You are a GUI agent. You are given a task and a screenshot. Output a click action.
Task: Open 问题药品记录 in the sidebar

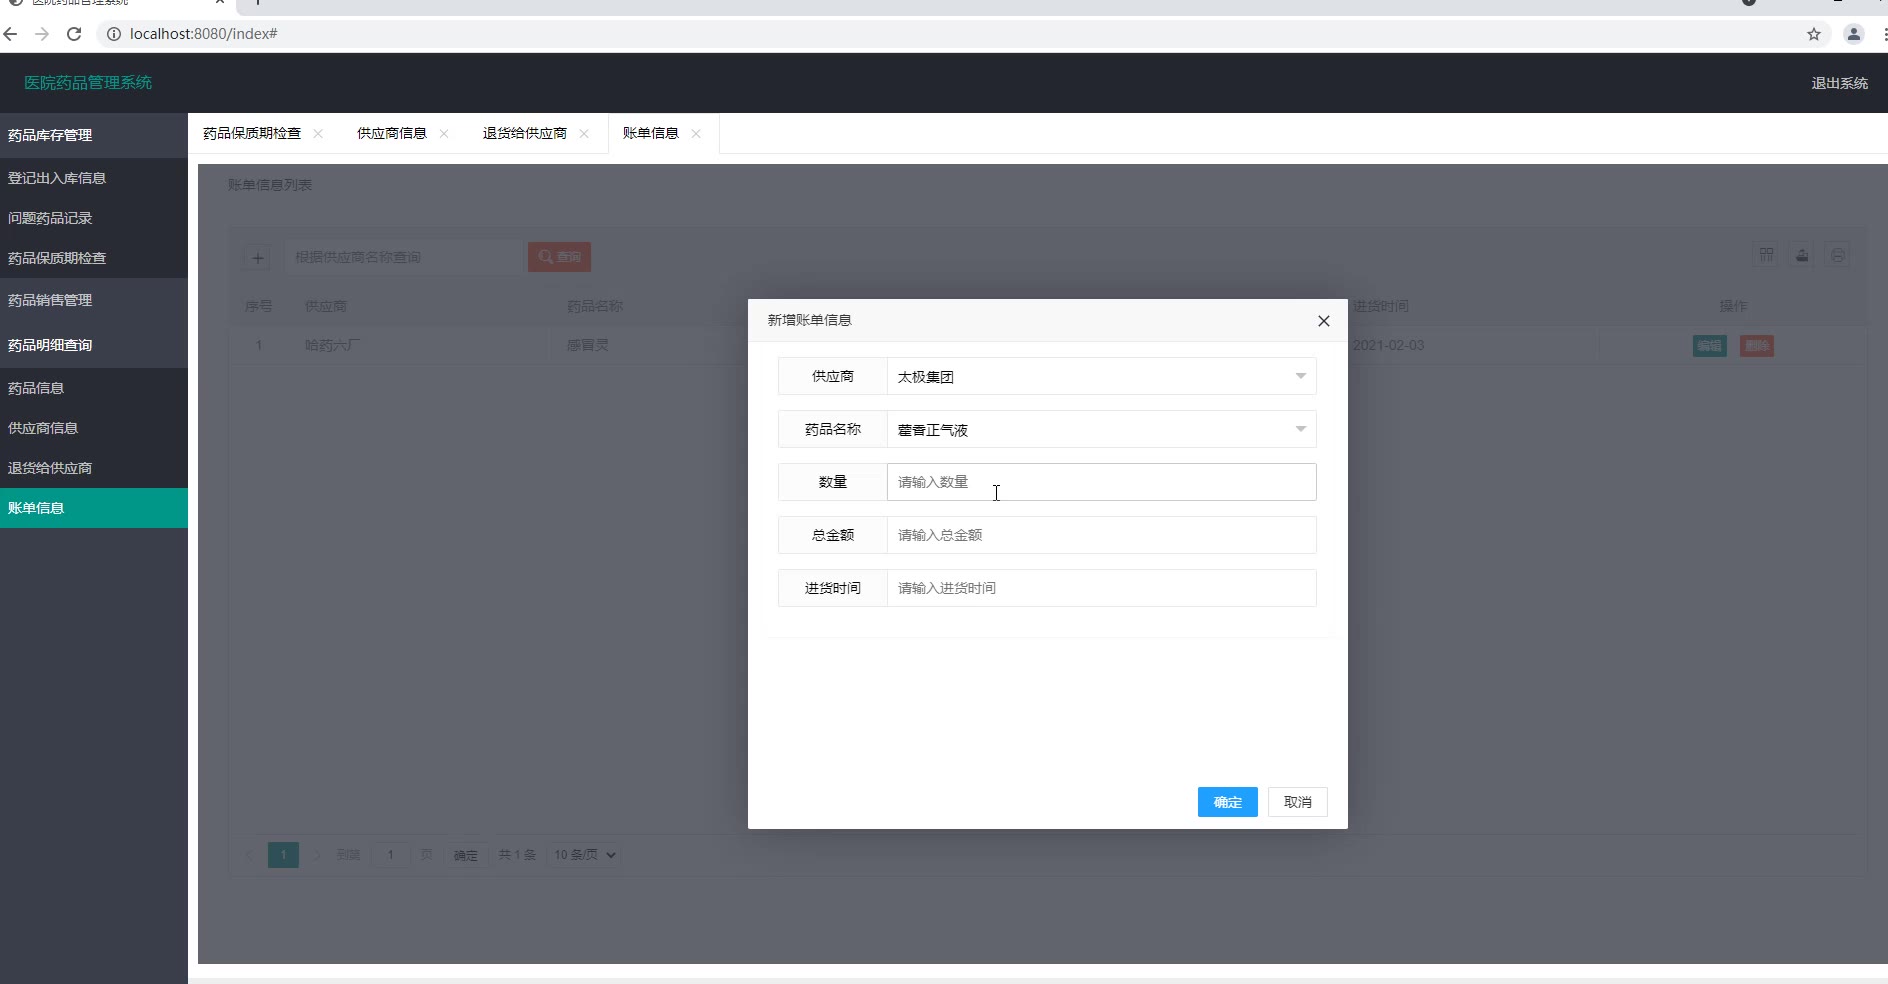point(94,218)
